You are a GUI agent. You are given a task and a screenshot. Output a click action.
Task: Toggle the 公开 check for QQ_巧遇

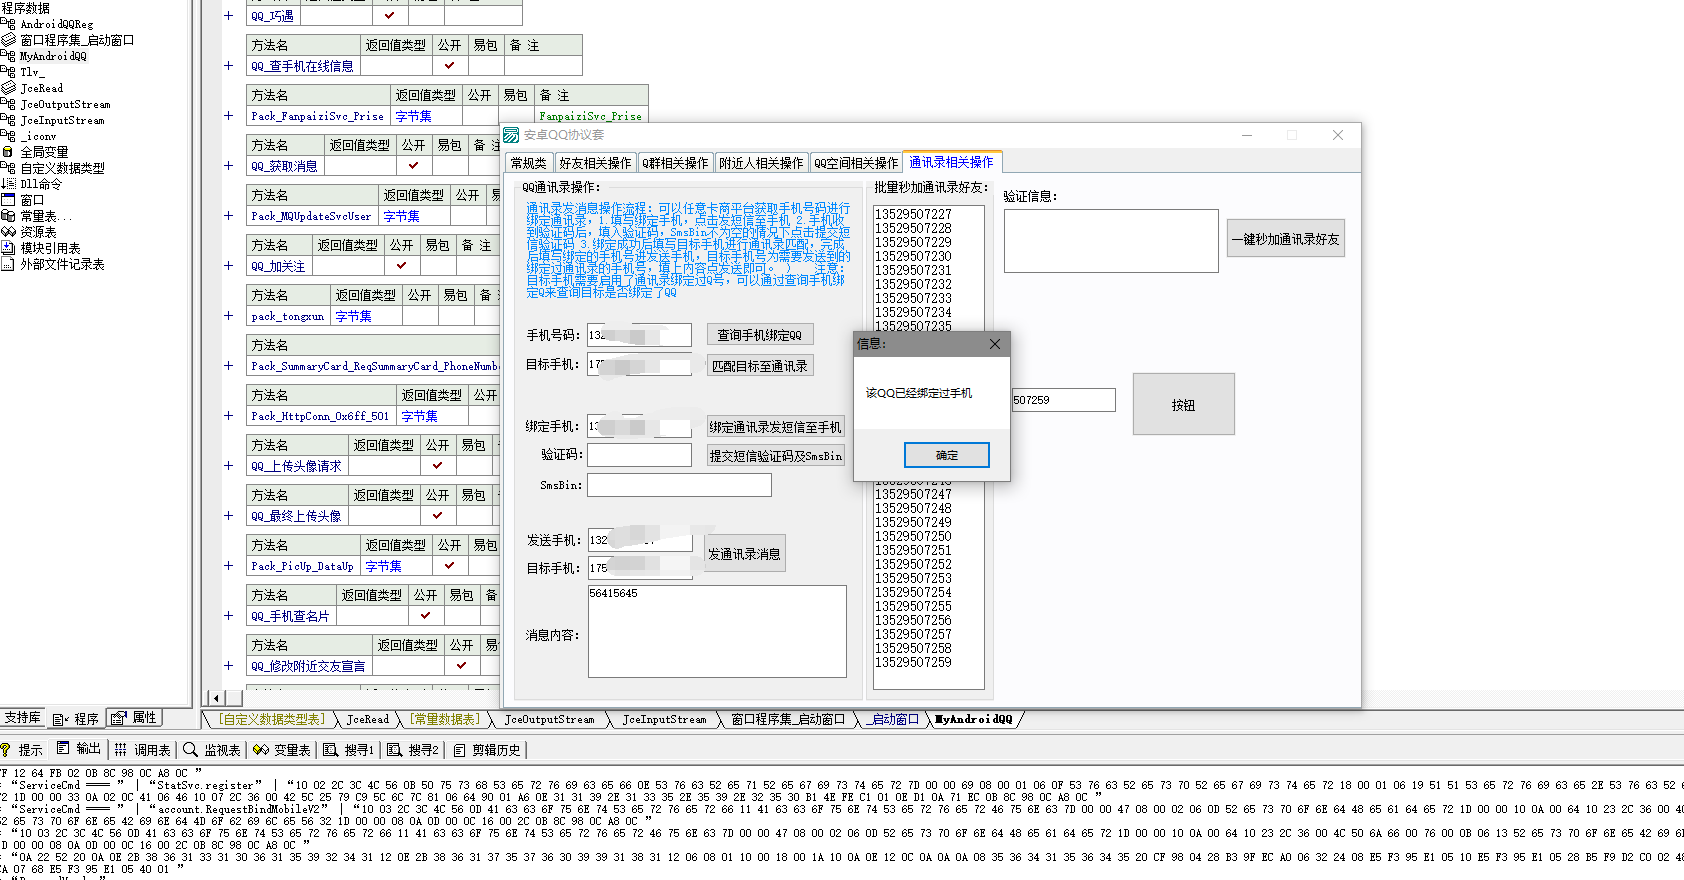pyautogui.click(x=389, y=15)
